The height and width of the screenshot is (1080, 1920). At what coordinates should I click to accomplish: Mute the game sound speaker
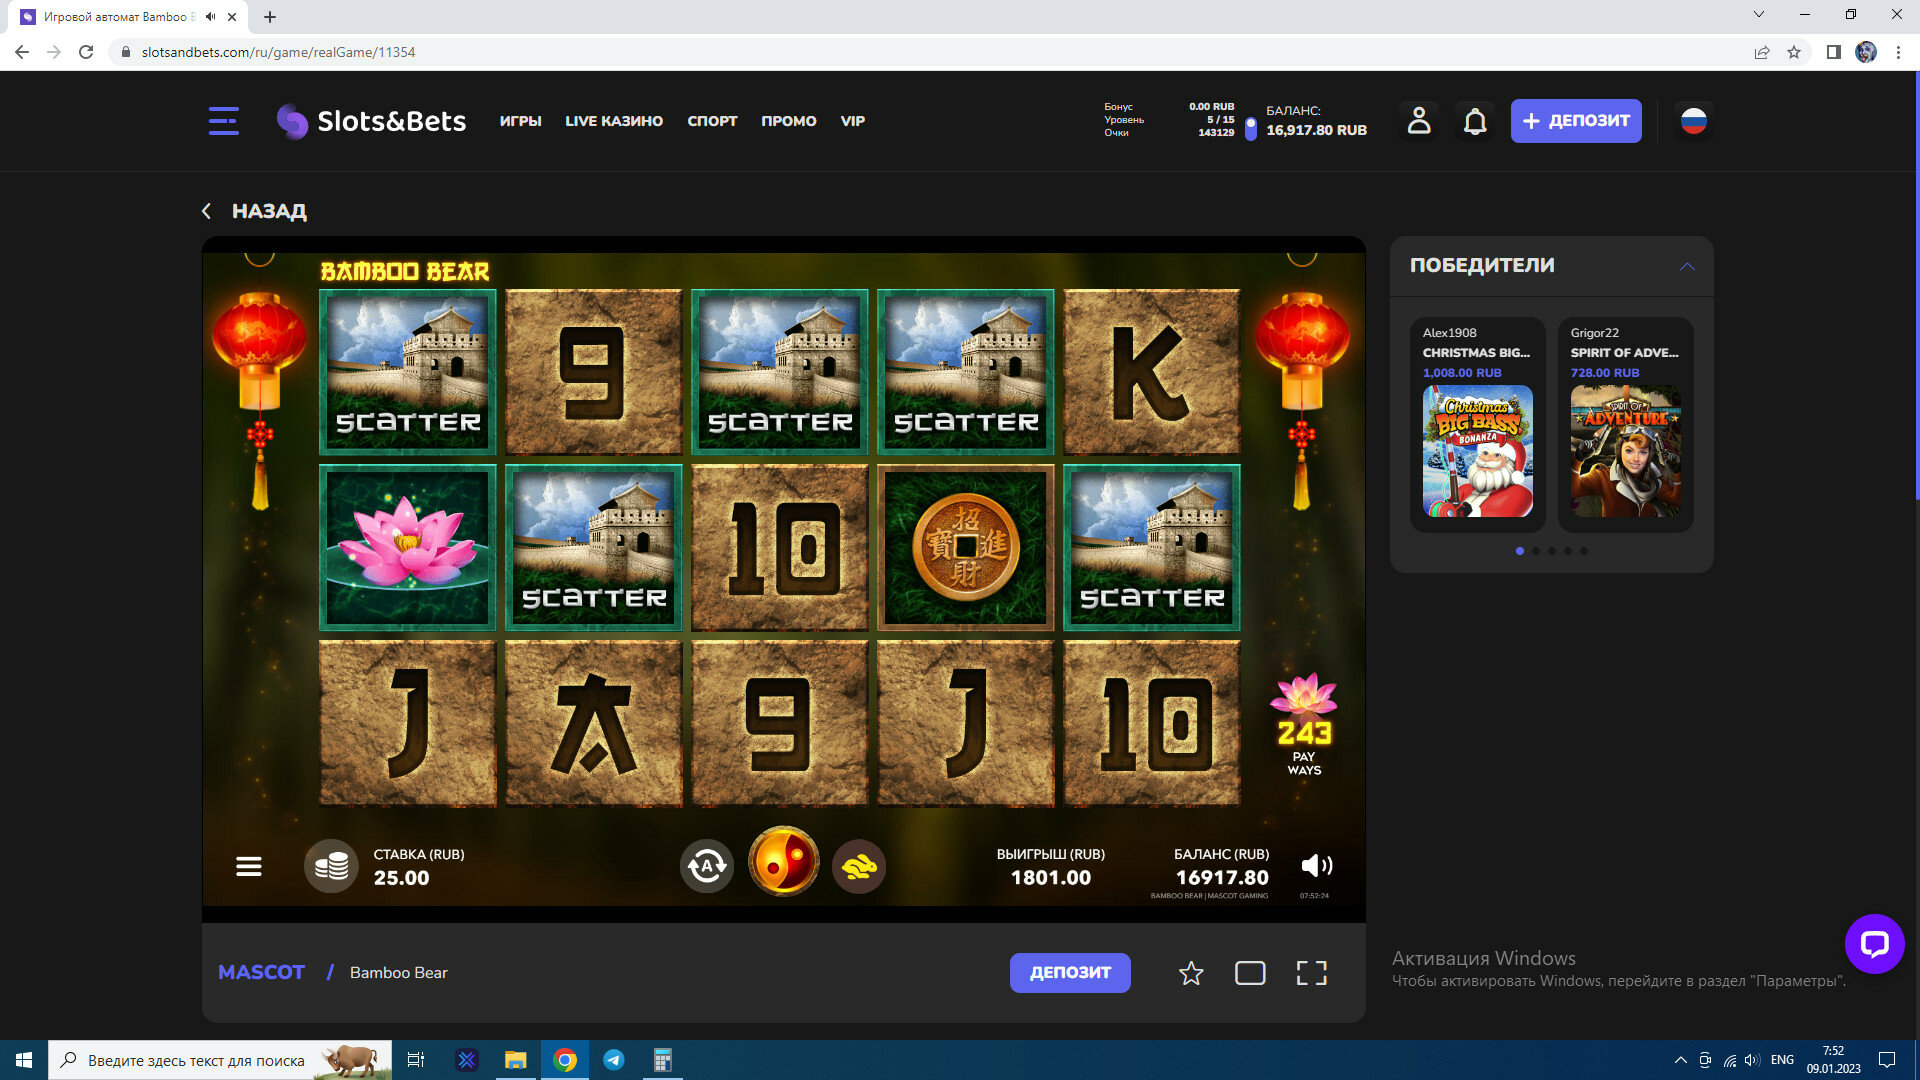coord(1316,866)
